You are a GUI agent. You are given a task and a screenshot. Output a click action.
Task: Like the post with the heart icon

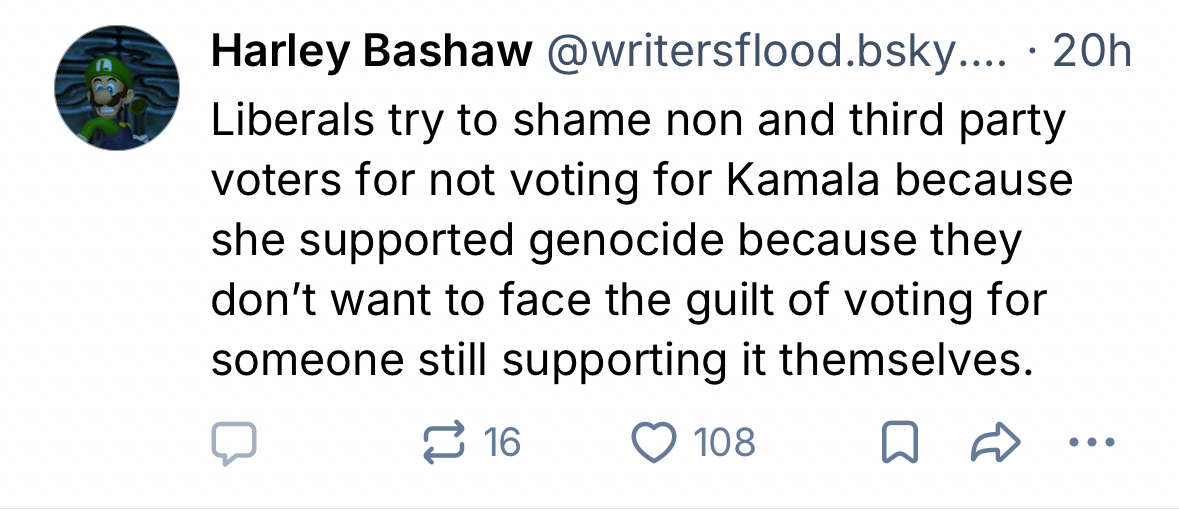point(654,442)
